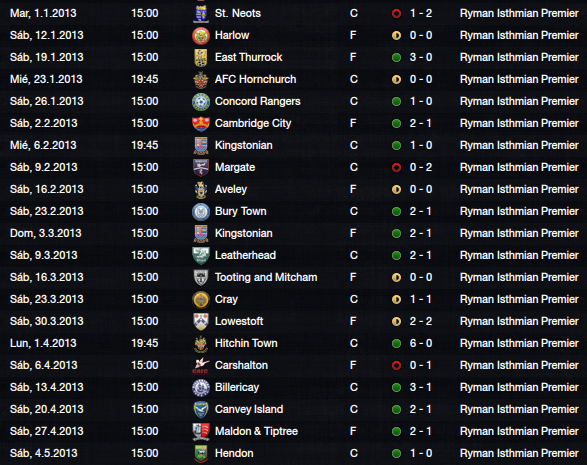Select the Bury Town badge icon
The height and width of the screenshot is (465, 587).
coord(201,212)
